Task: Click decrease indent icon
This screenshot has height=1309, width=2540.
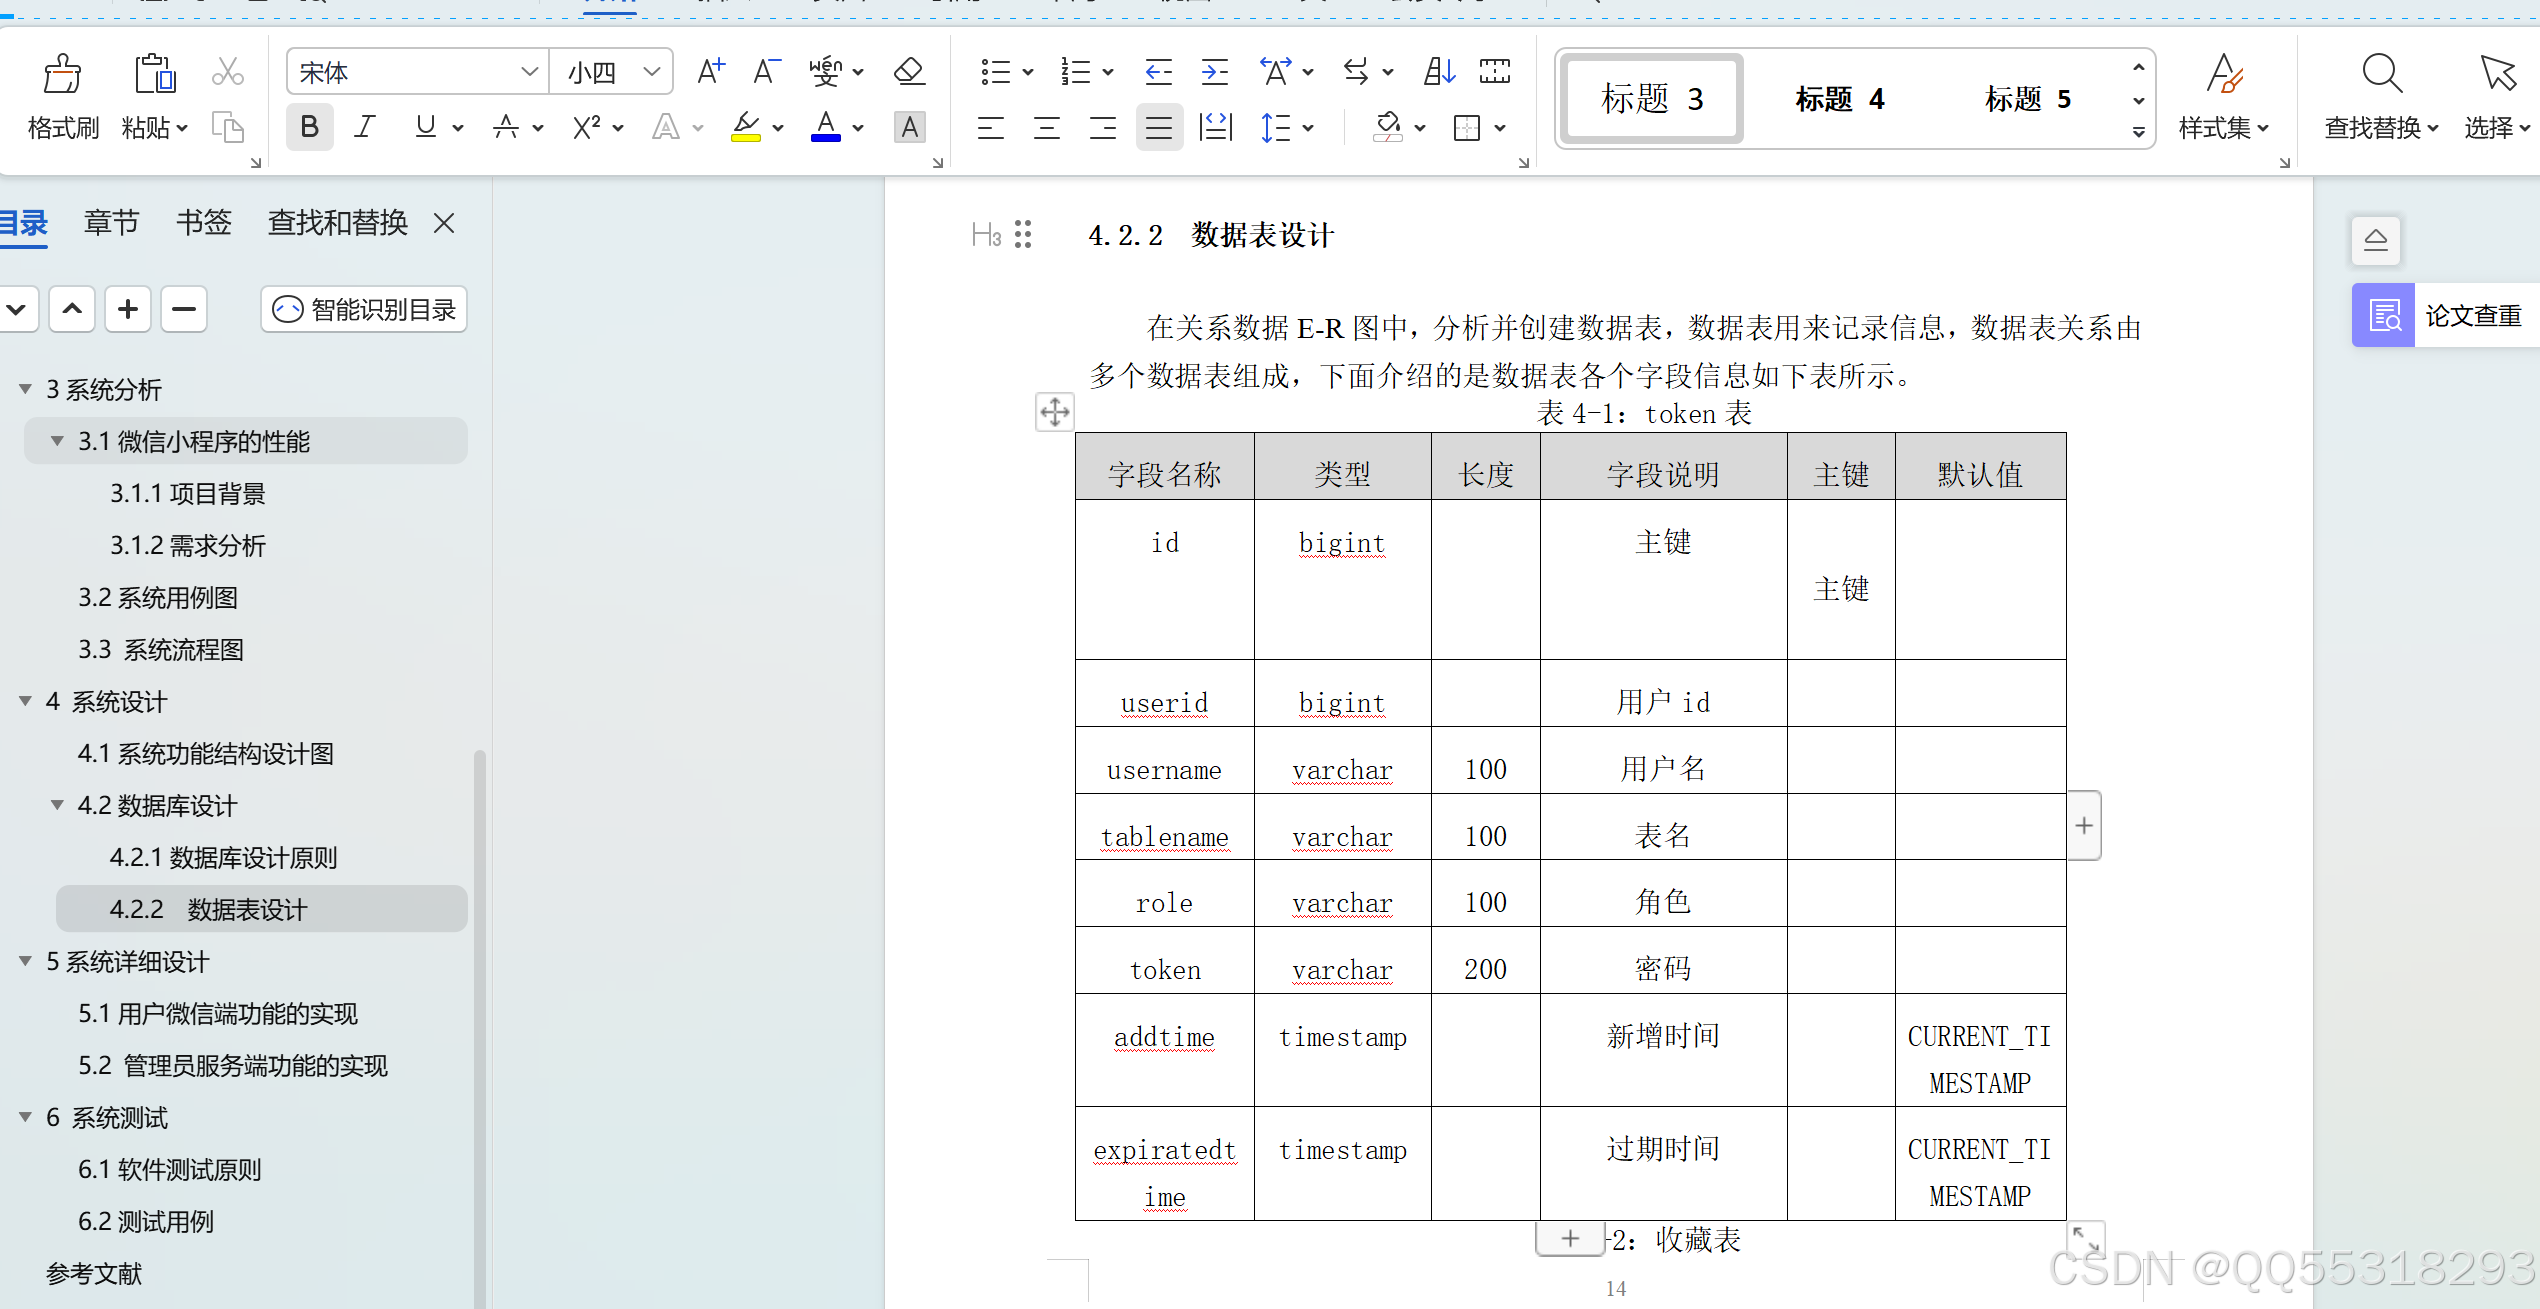Action: pos(1158,72)
